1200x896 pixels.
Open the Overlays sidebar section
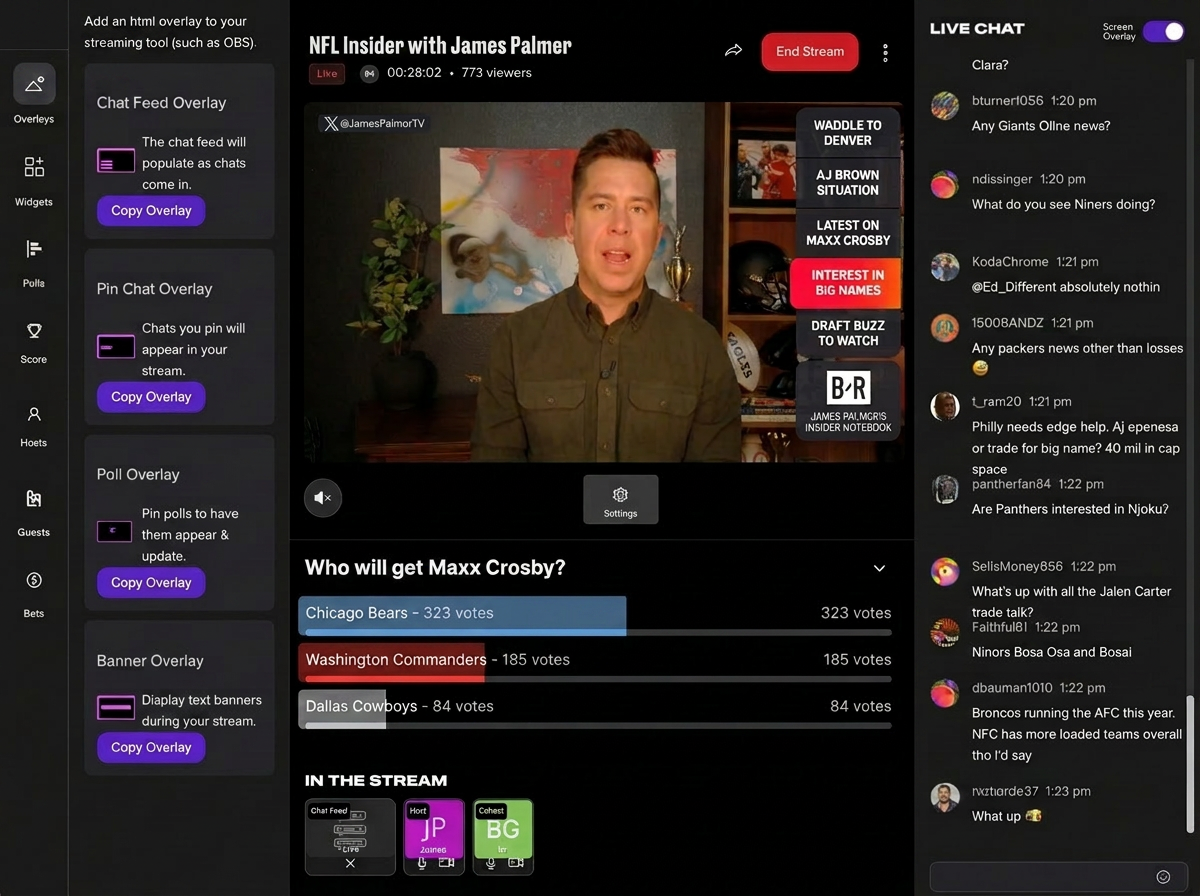tap(34, 93)
